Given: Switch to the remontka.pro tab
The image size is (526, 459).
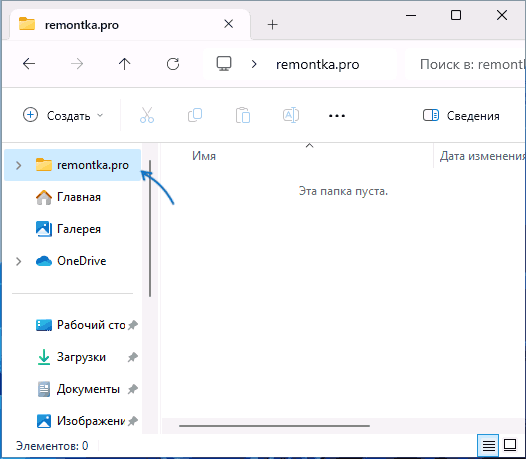Looking at the screenshot, I should point(129,25).
